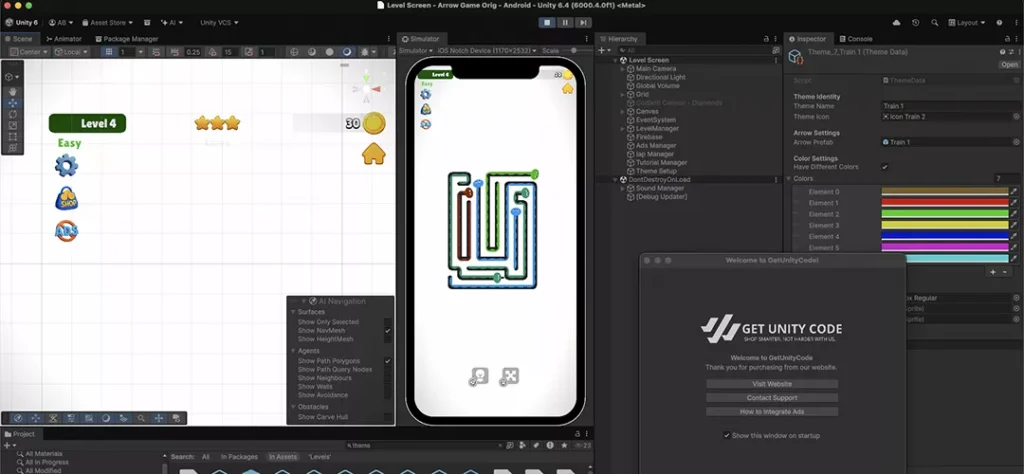The height and width of the screenshot is (474, 1024).
Task: Click the Shop bag icon in Scene view
Action: [x=67, y=198]
